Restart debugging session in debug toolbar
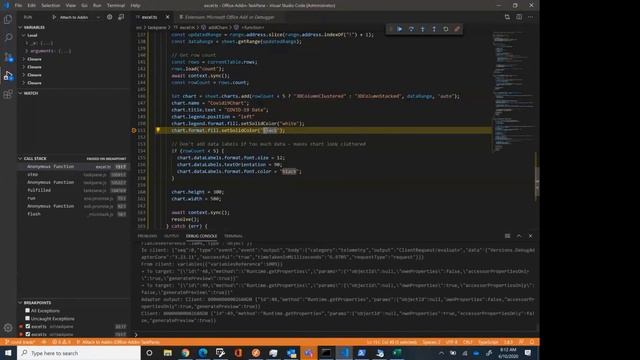 click(445, 29)
